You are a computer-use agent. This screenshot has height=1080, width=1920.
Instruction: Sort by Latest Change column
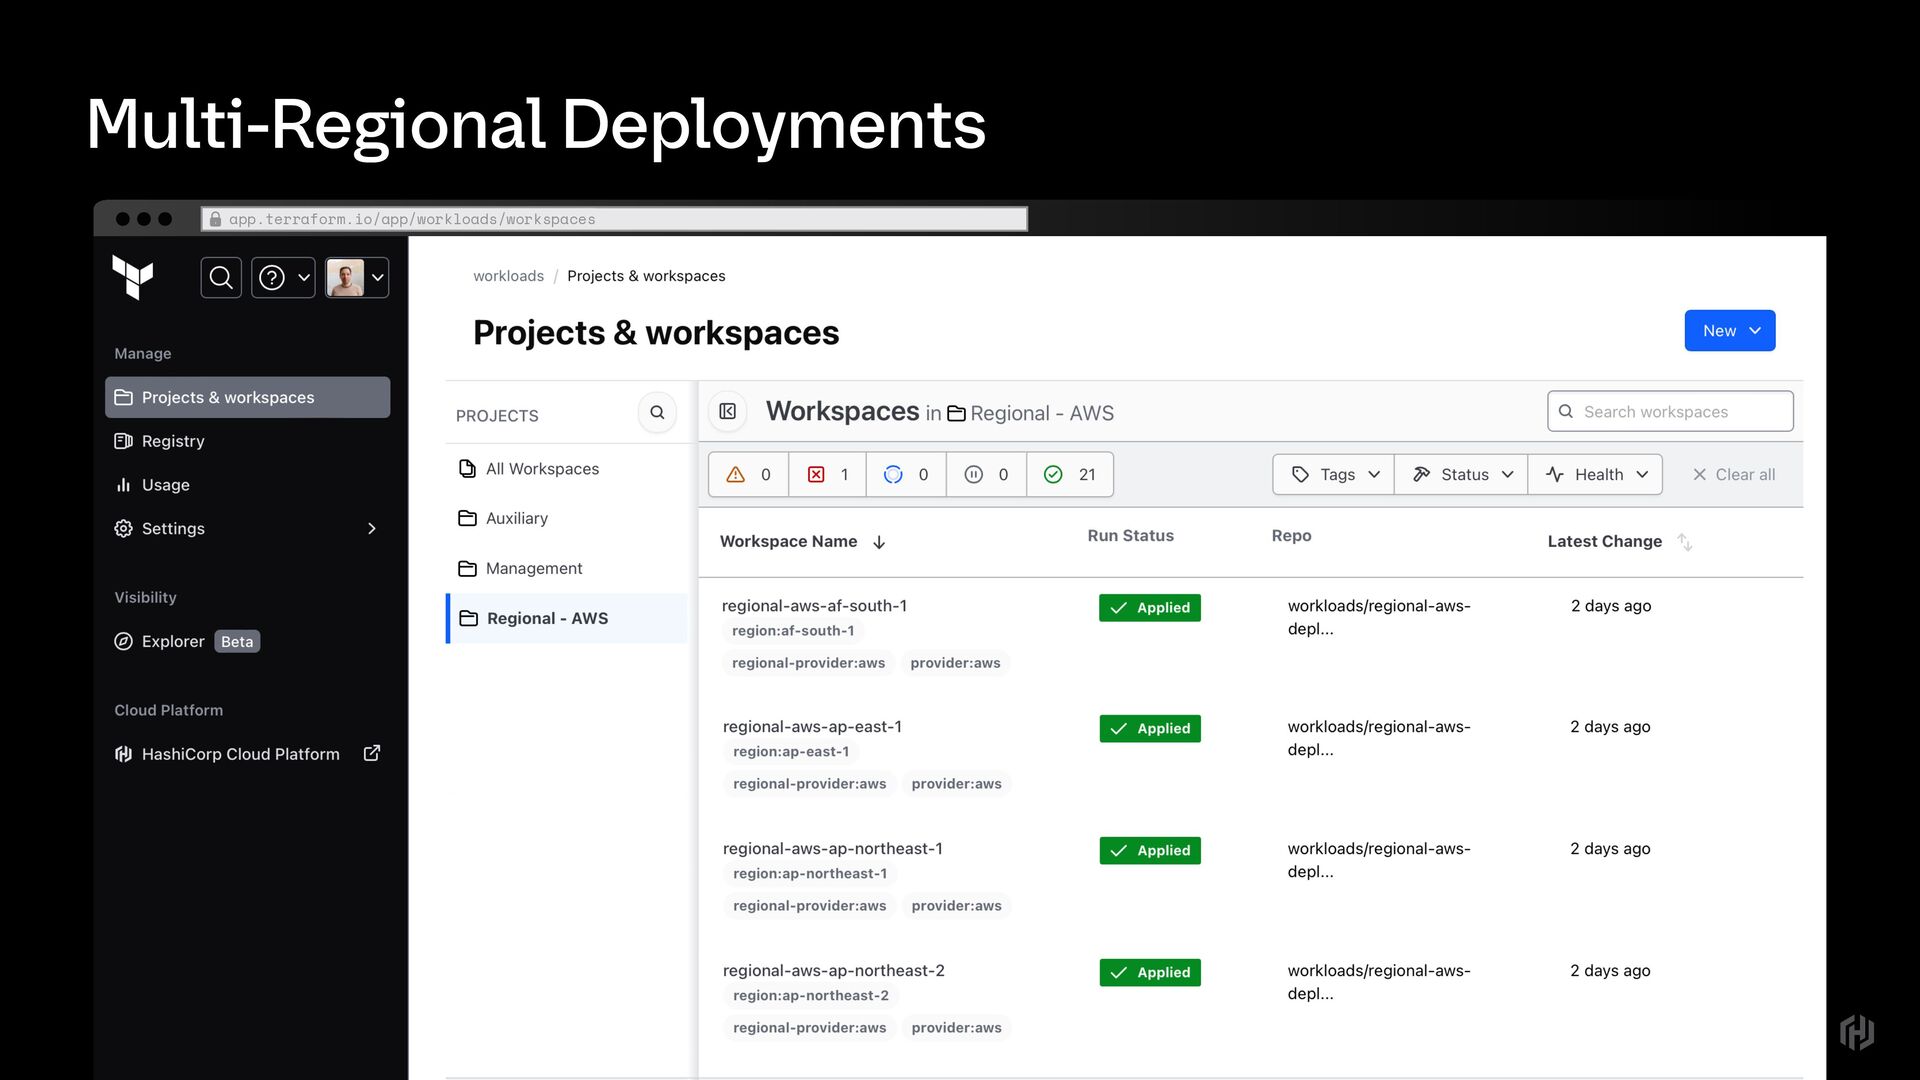1619,541
